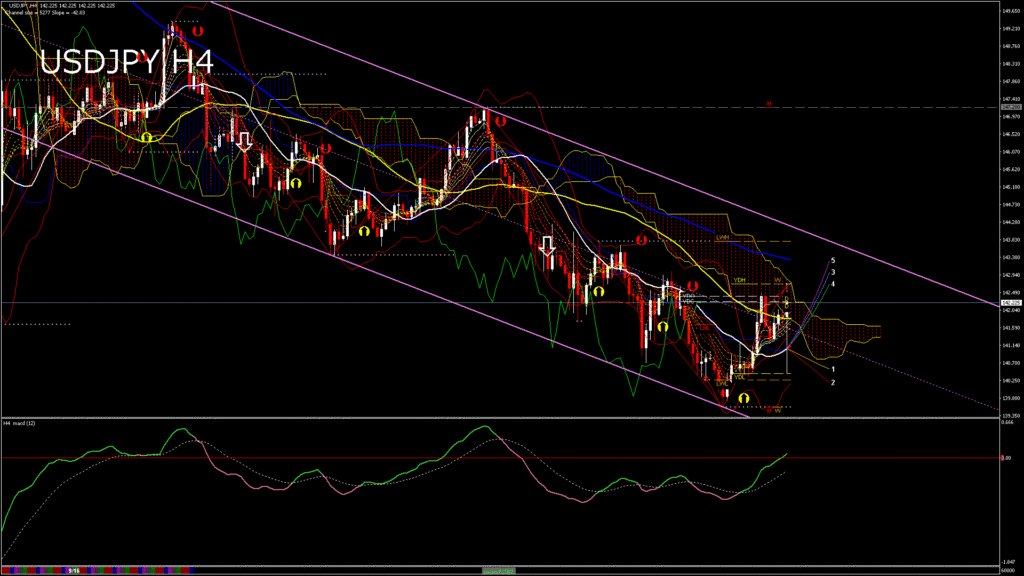Click the 149.650 top price axis label
Viewport: 1024px width, 576px height.
1009,11
